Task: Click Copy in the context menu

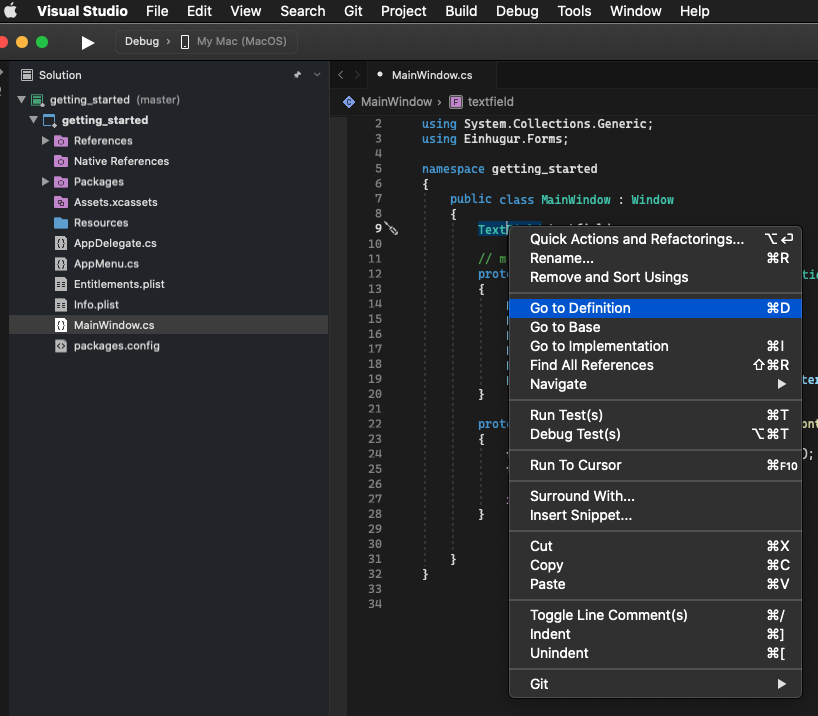Action: pyautogui.click(x=655, y=565)
